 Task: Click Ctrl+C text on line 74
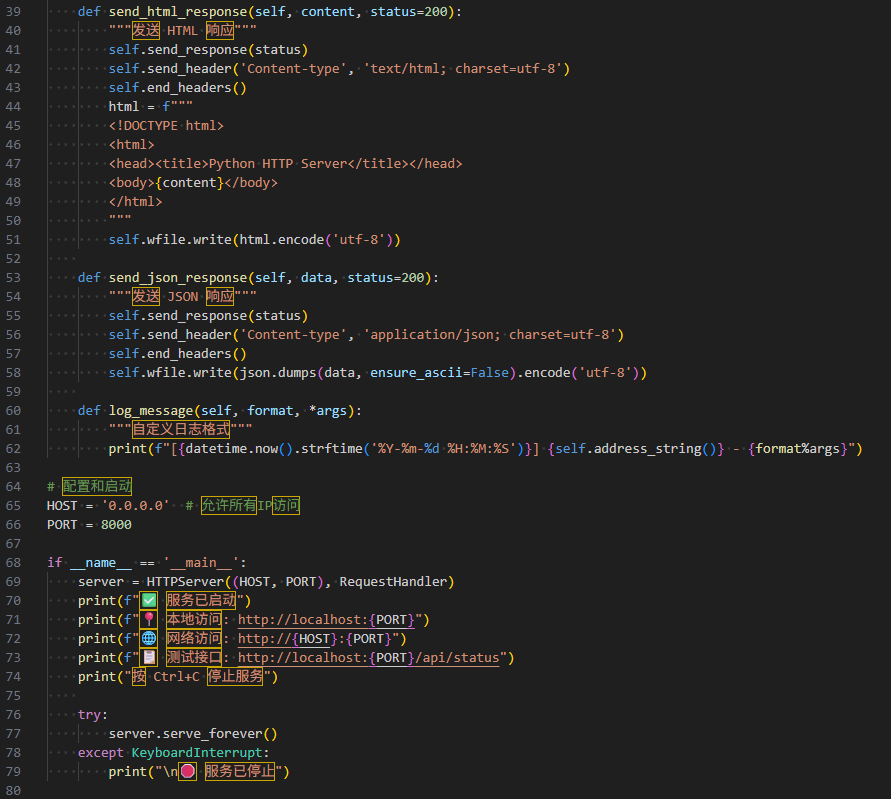point(177,677)
